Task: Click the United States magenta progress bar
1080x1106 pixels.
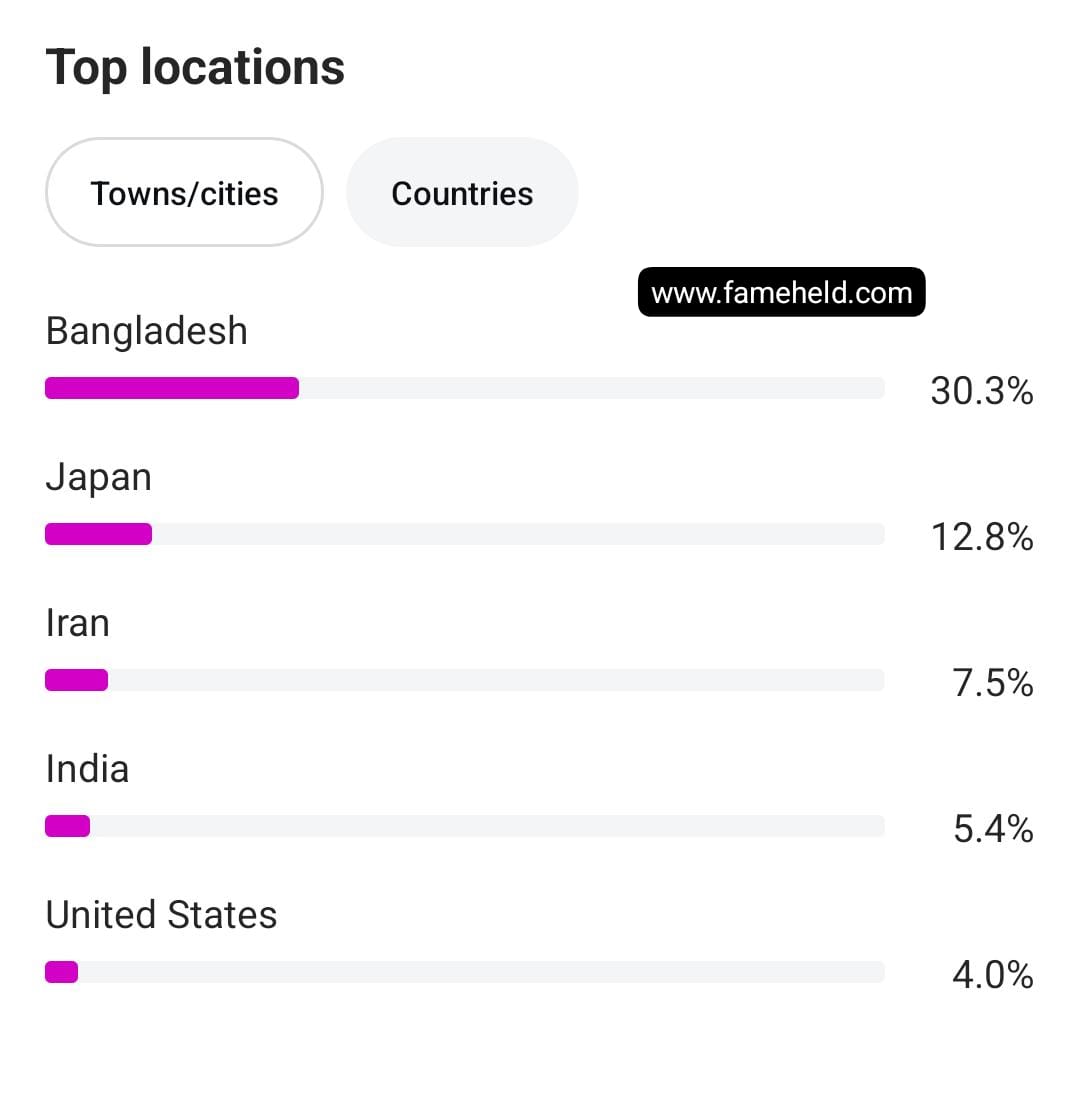Action: click(x=61, y=972)
